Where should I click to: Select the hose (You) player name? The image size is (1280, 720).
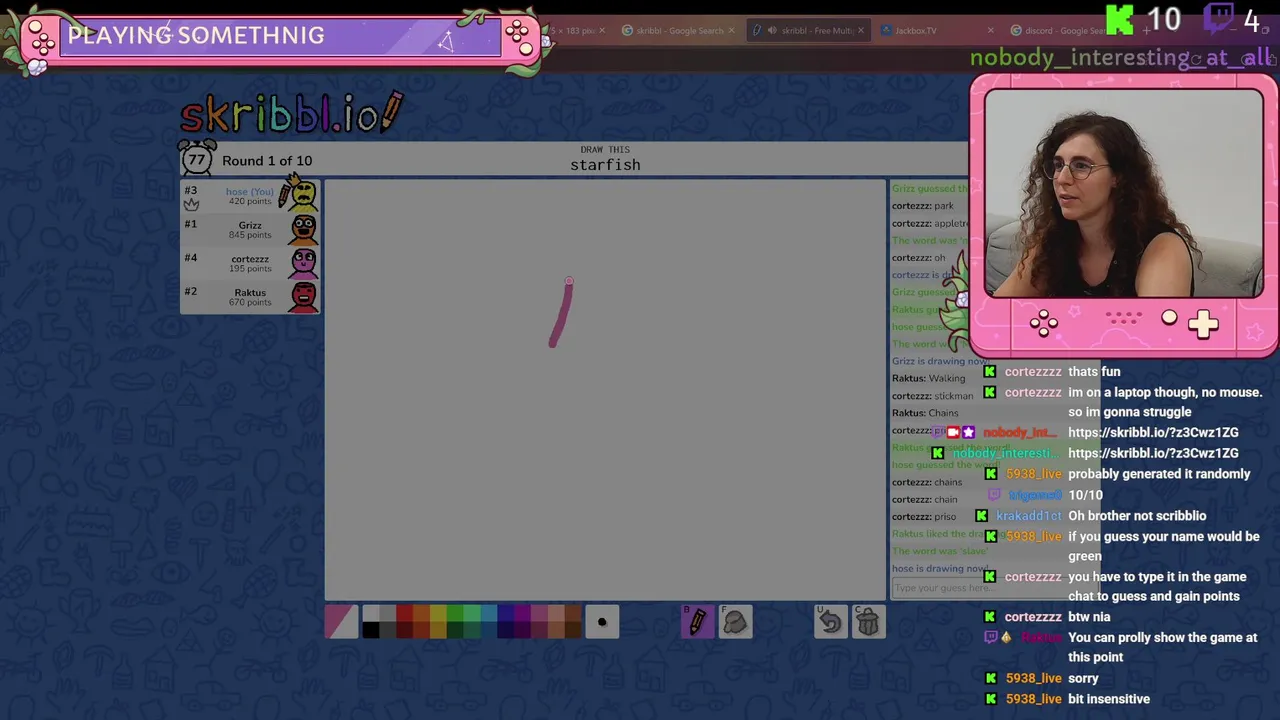pos(249,191)
